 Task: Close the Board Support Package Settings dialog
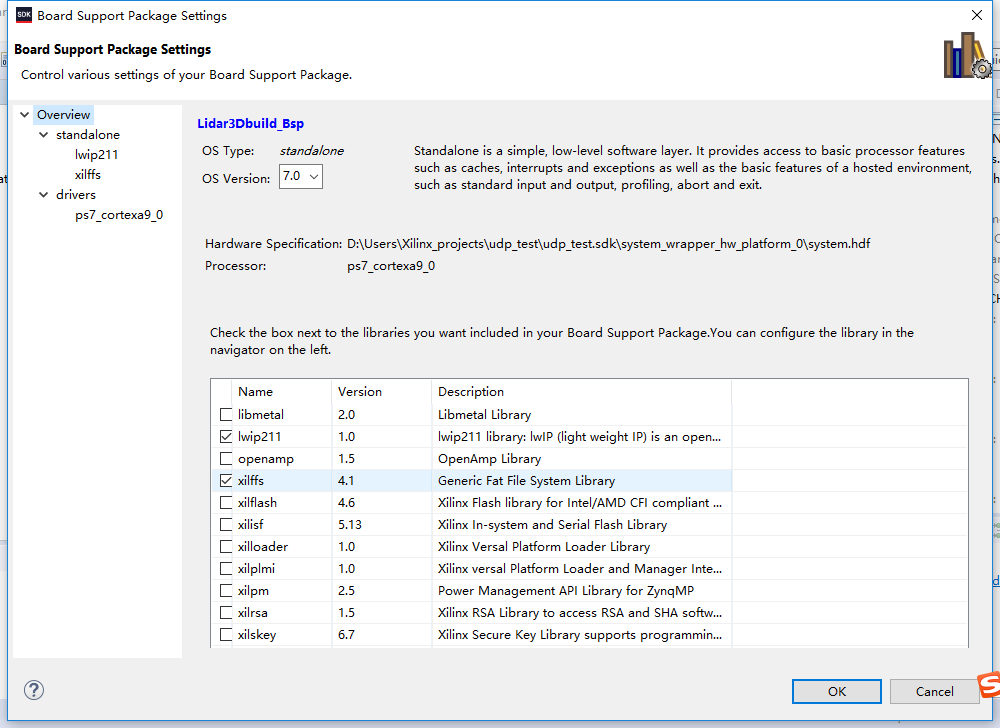coord(976,15)
